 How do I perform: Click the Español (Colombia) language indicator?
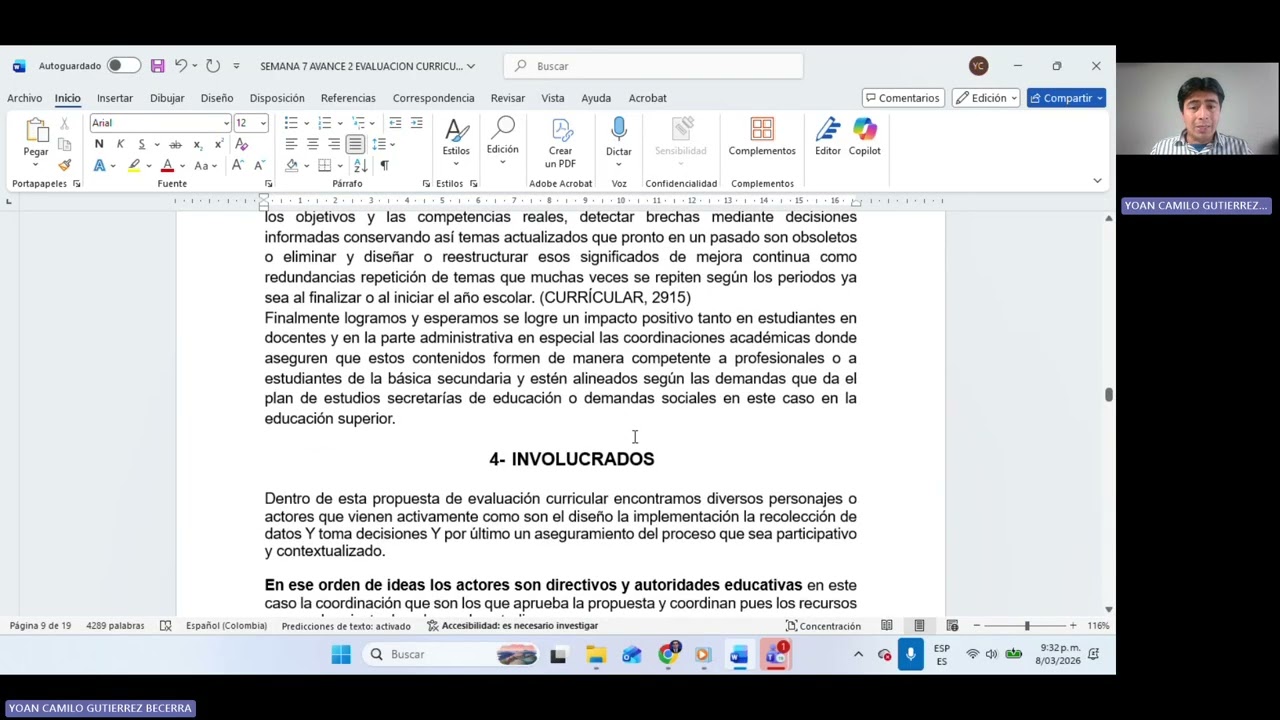click(x=226, y=626)
